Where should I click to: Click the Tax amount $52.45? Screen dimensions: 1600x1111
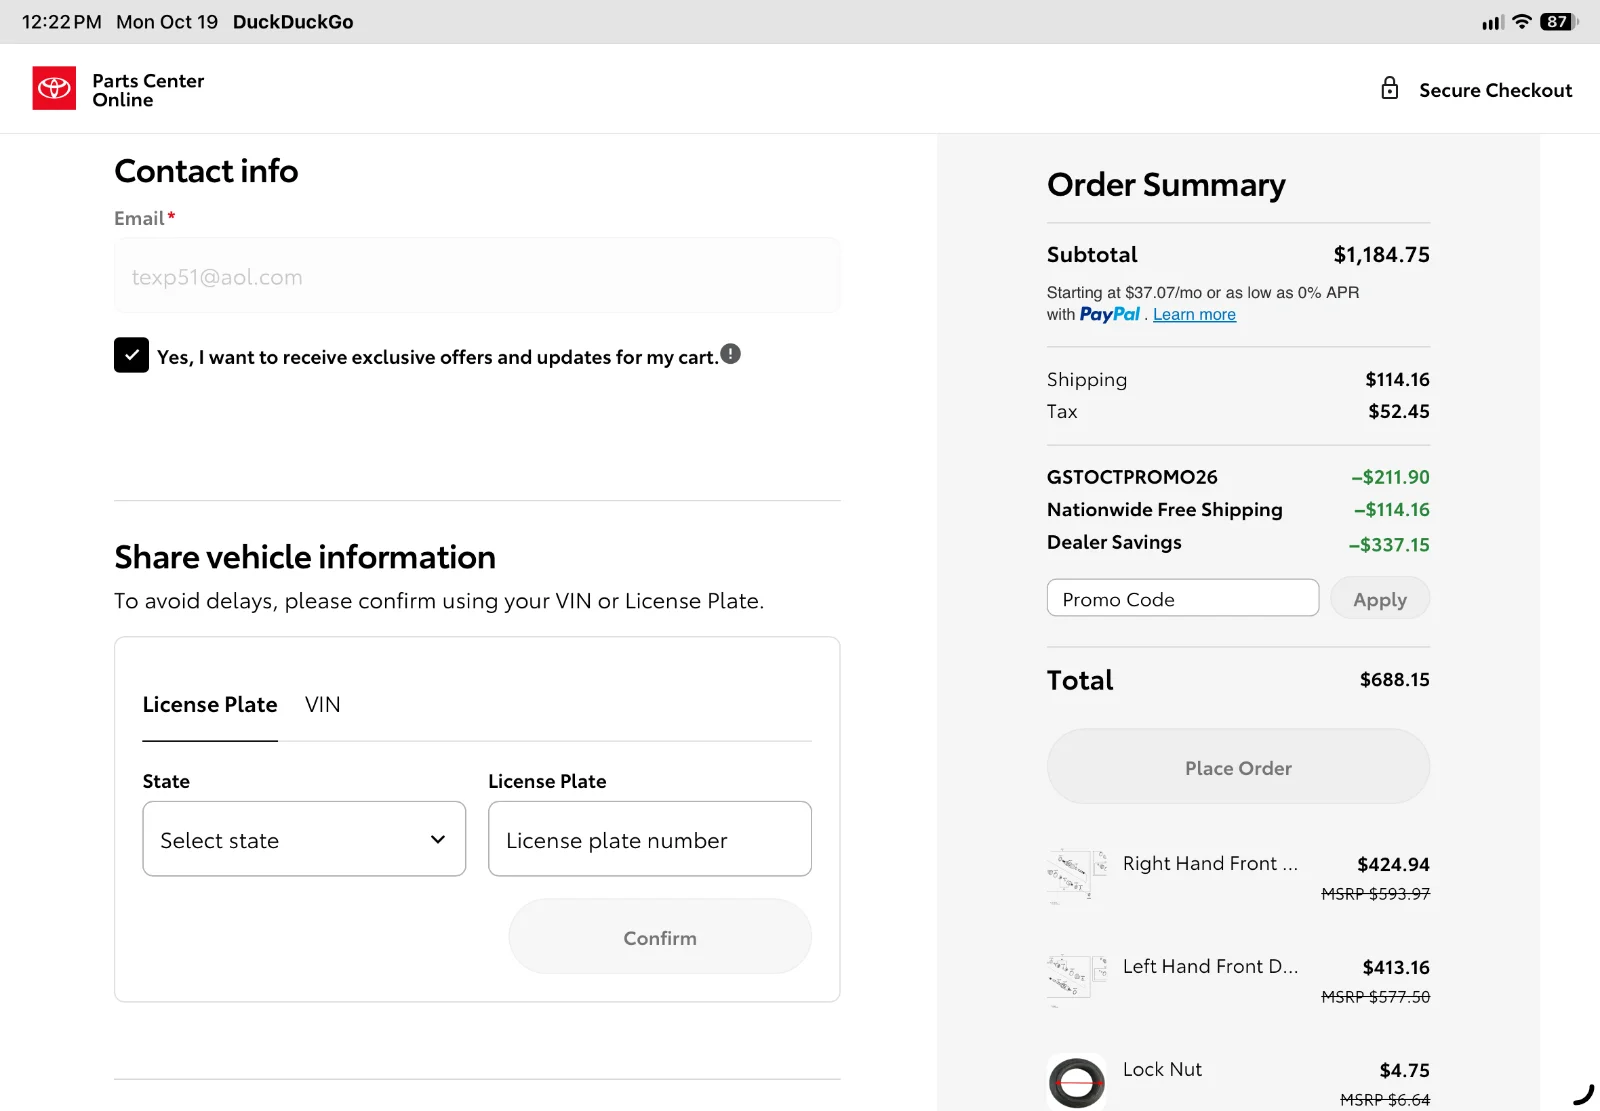(x=1398, y=412)
